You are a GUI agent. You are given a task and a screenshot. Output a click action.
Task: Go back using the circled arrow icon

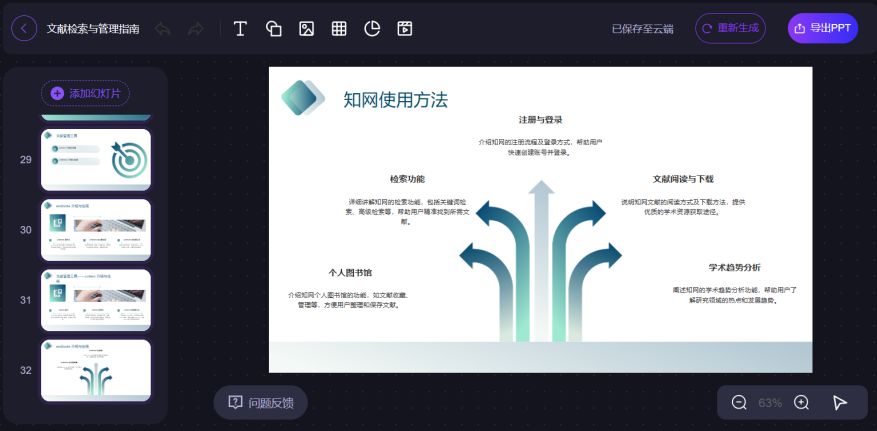[24, 29]
